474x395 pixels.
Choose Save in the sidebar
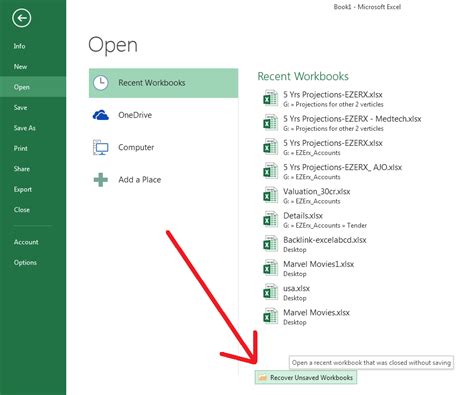click(20, 107)
